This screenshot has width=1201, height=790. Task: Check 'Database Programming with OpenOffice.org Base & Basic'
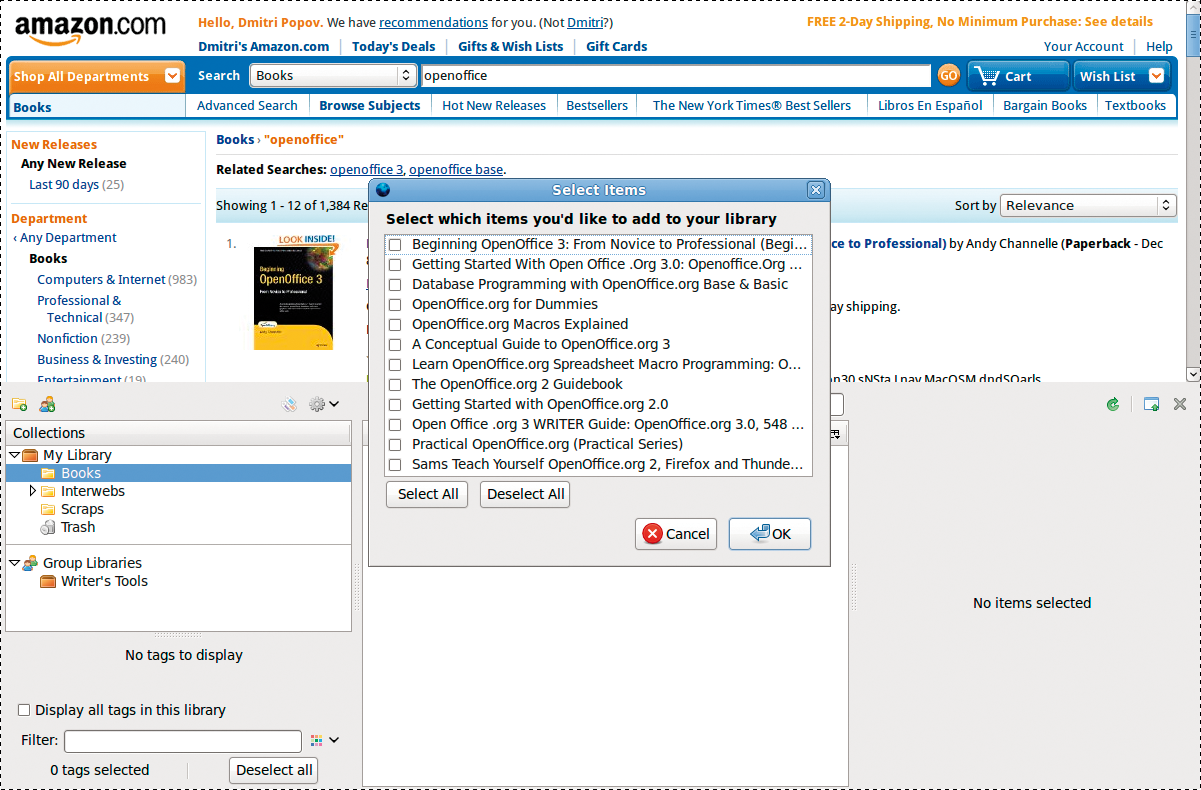tap(395, 285)
